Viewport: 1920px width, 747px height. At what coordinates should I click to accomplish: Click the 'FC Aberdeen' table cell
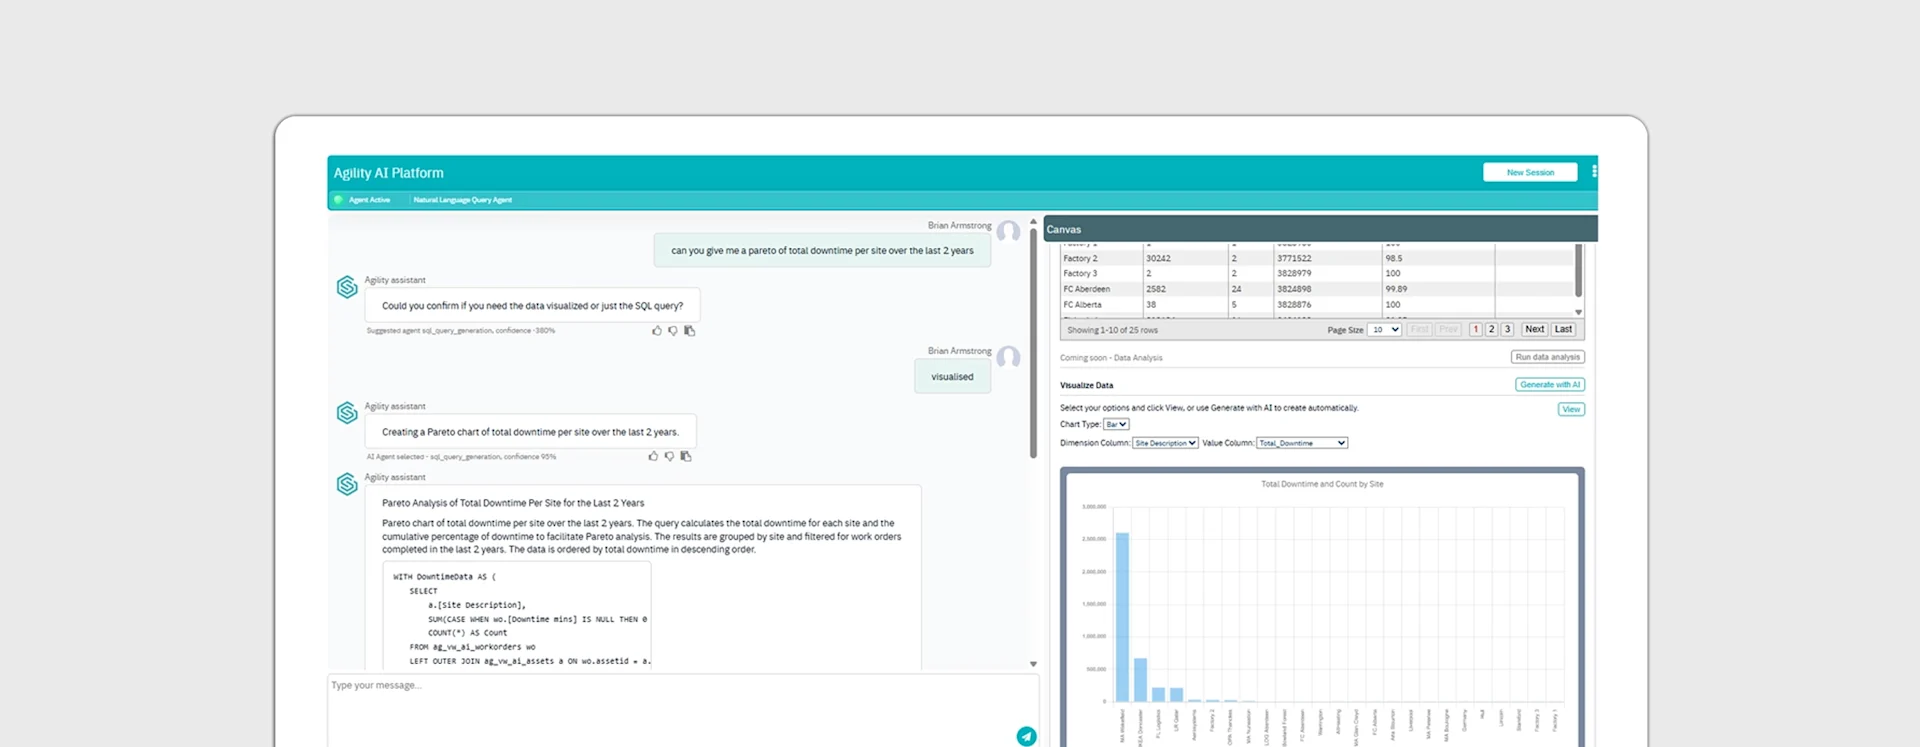click(1101, 289)
